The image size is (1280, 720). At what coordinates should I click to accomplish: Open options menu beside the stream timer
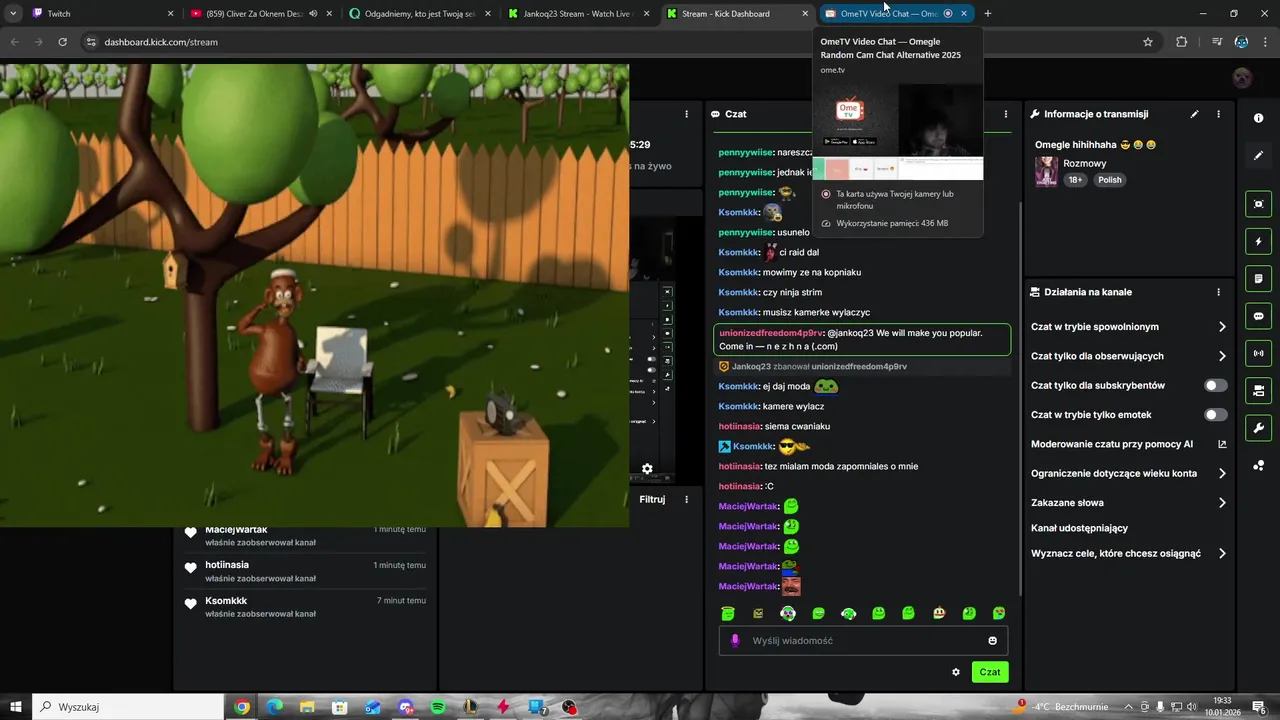(686, 114)
